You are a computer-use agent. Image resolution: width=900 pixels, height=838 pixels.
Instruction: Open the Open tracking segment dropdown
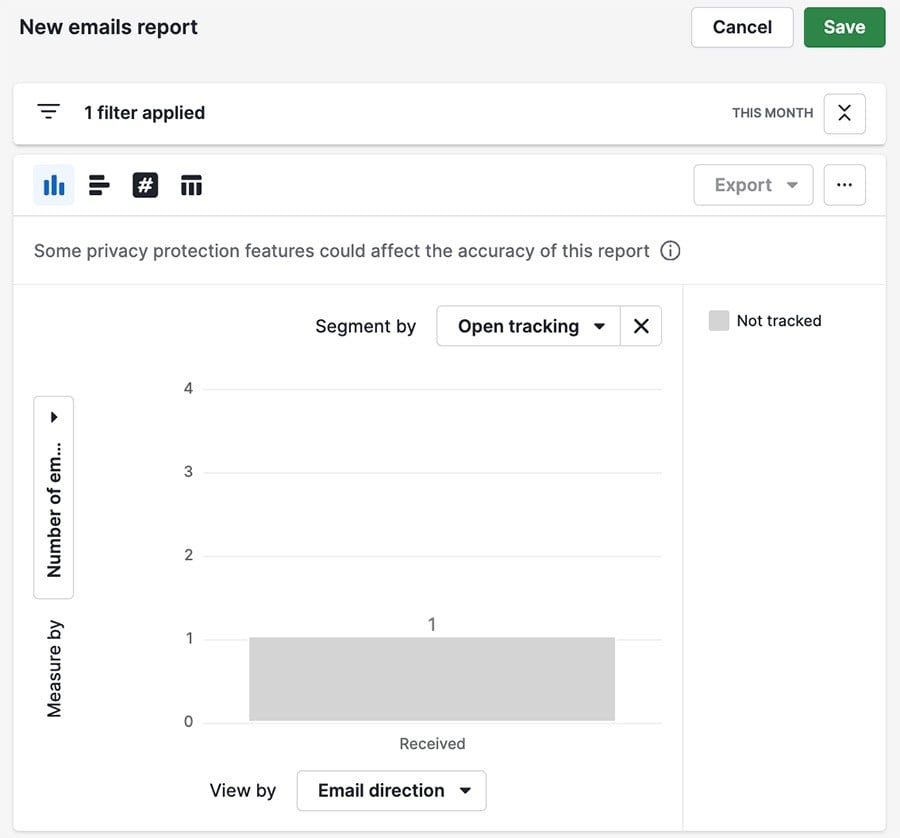tap(528, 326)
